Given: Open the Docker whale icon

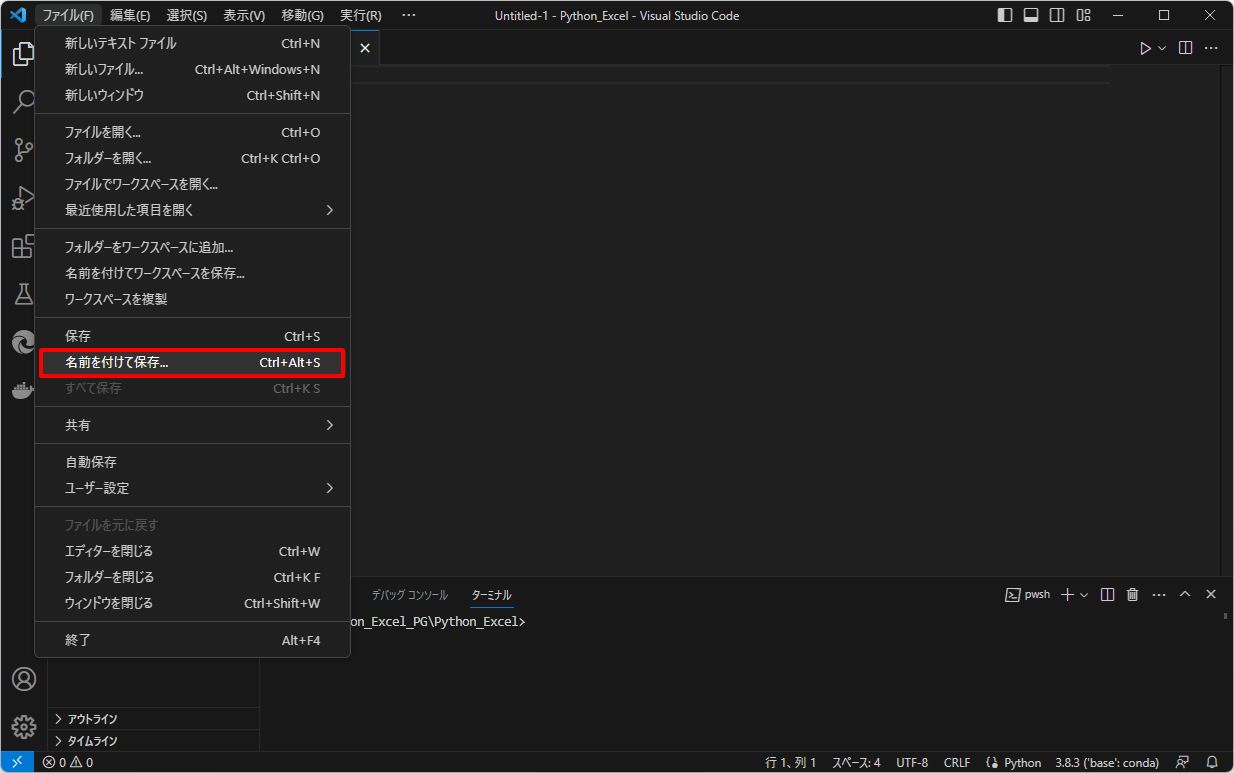Looking at the screenshot, I should pyautogui.click(x=23, y=390).
